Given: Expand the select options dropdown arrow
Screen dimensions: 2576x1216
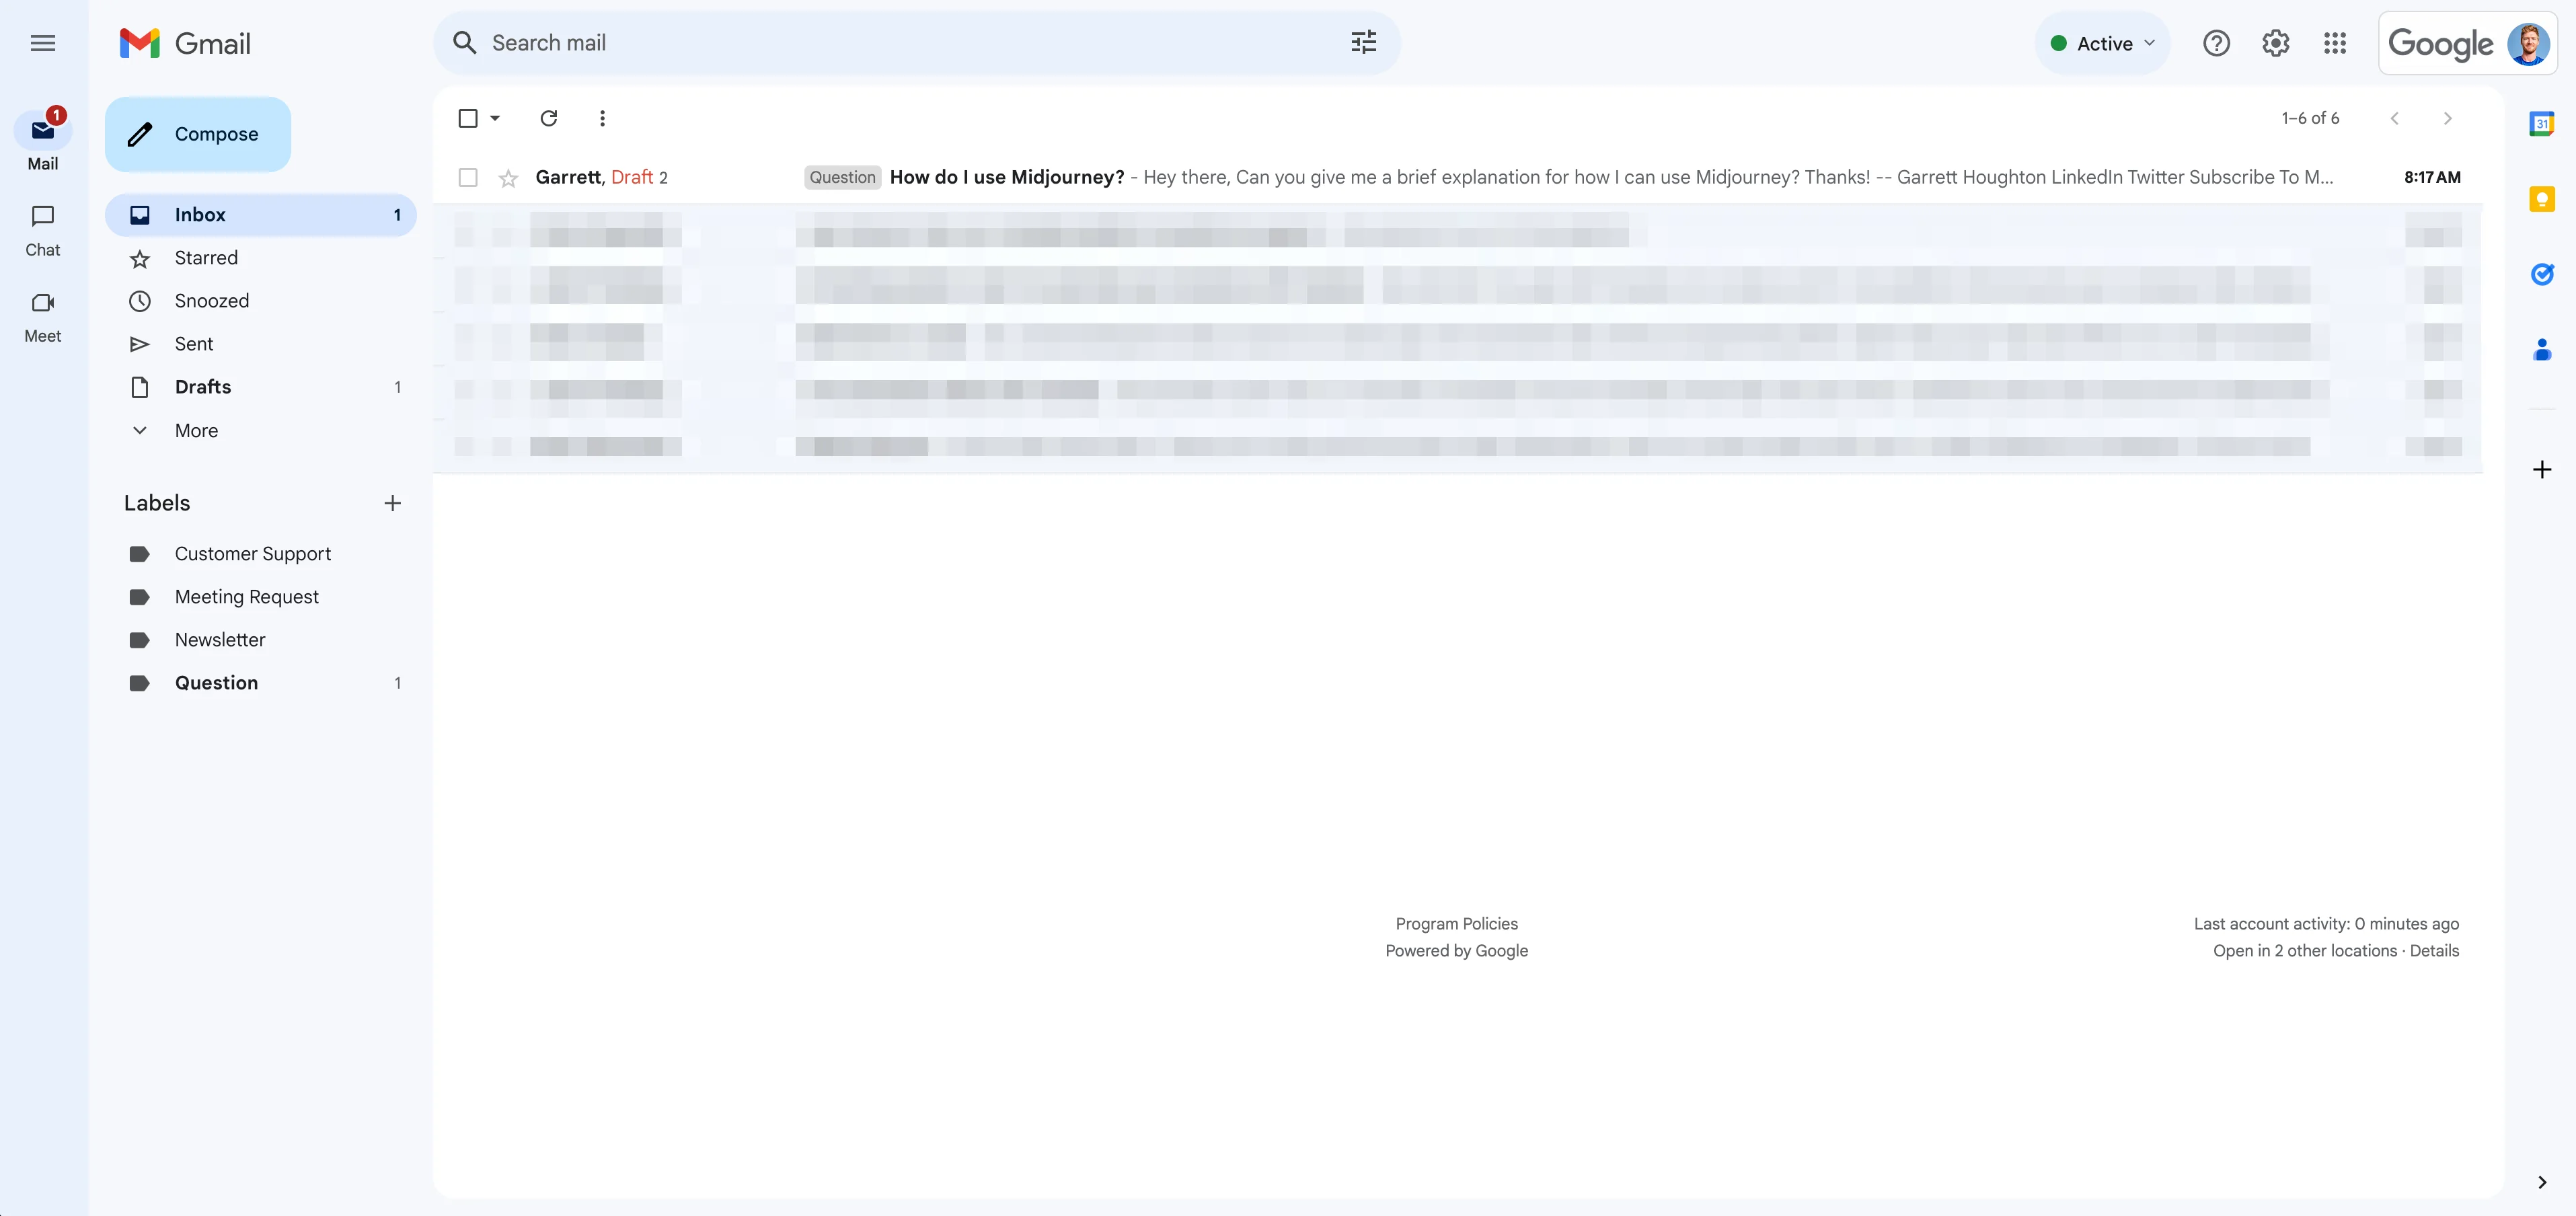Looking at the screenshot, I should tap(495, 118).
